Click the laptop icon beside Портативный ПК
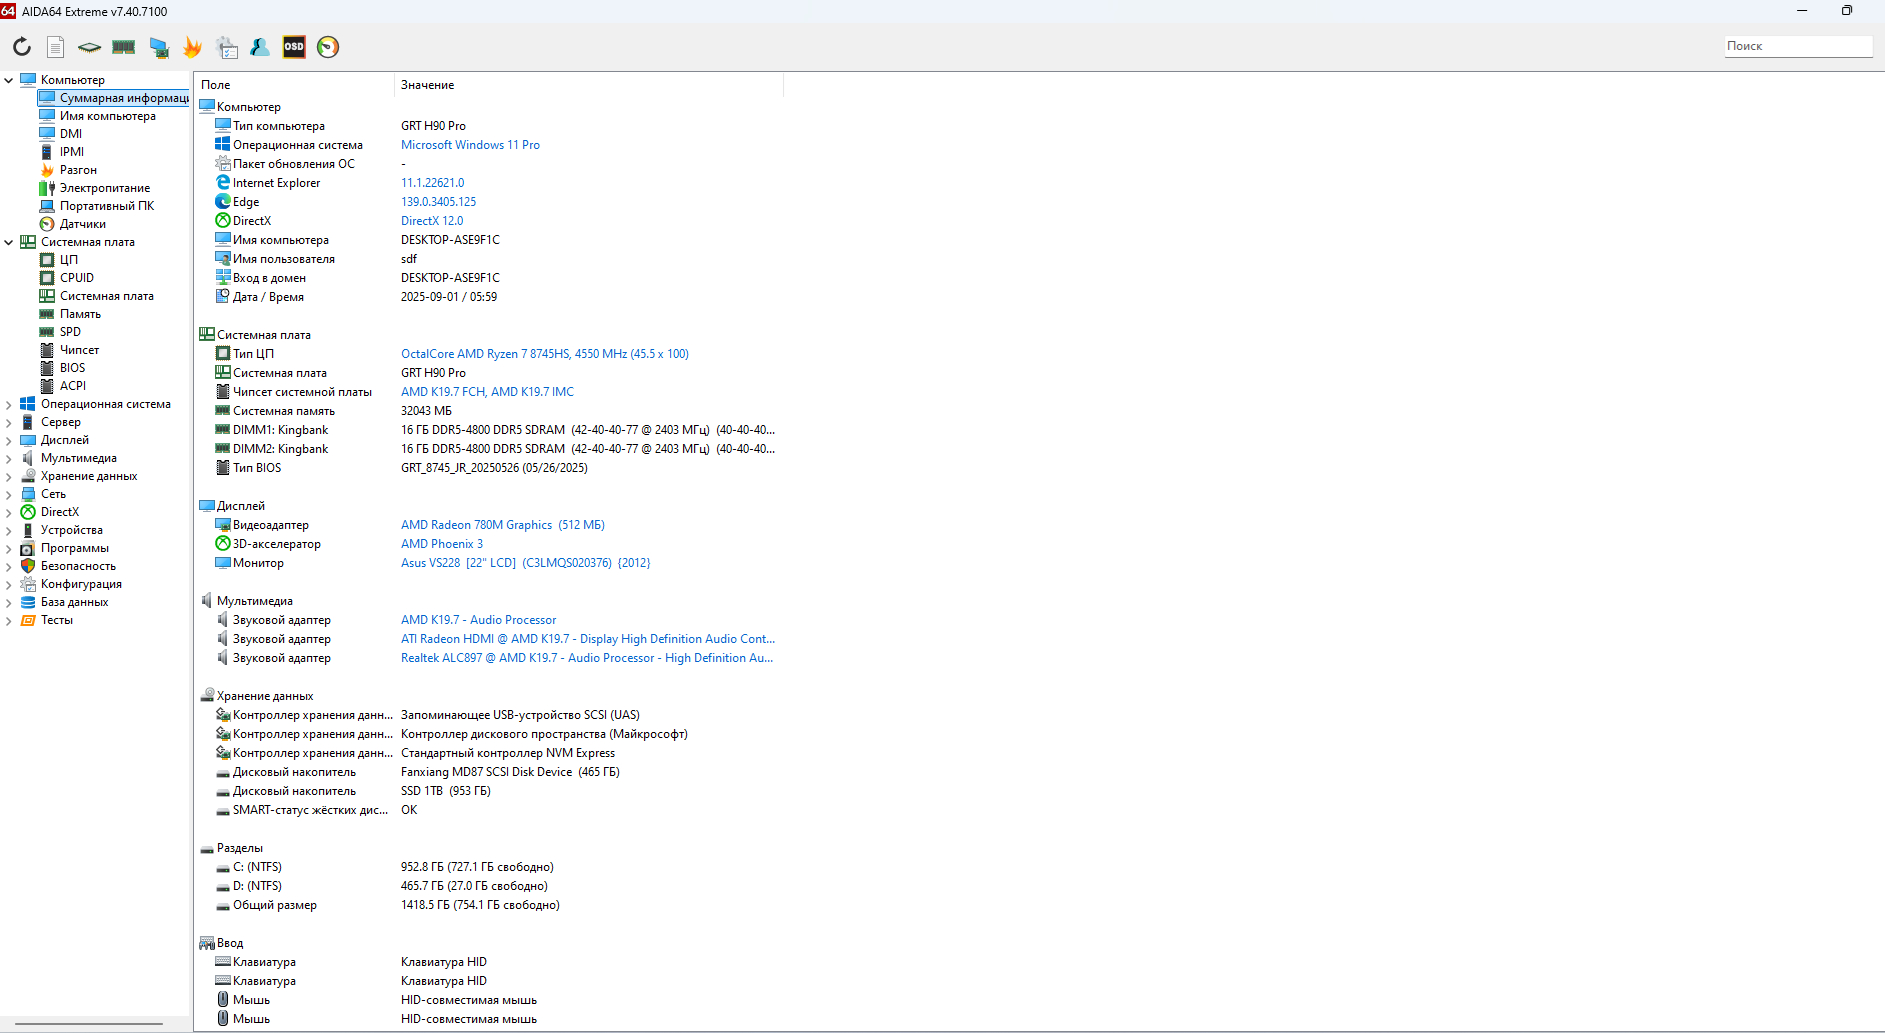The width and height of the screenshot is (1885, 1033). click(x=47, y=206)
